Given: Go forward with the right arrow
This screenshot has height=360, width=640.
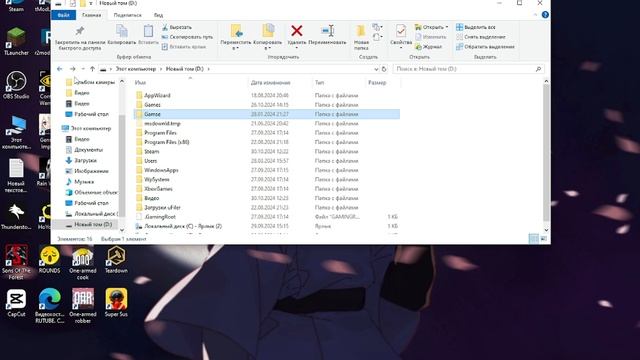Looking at the screenshot, I should click(73, 69).
